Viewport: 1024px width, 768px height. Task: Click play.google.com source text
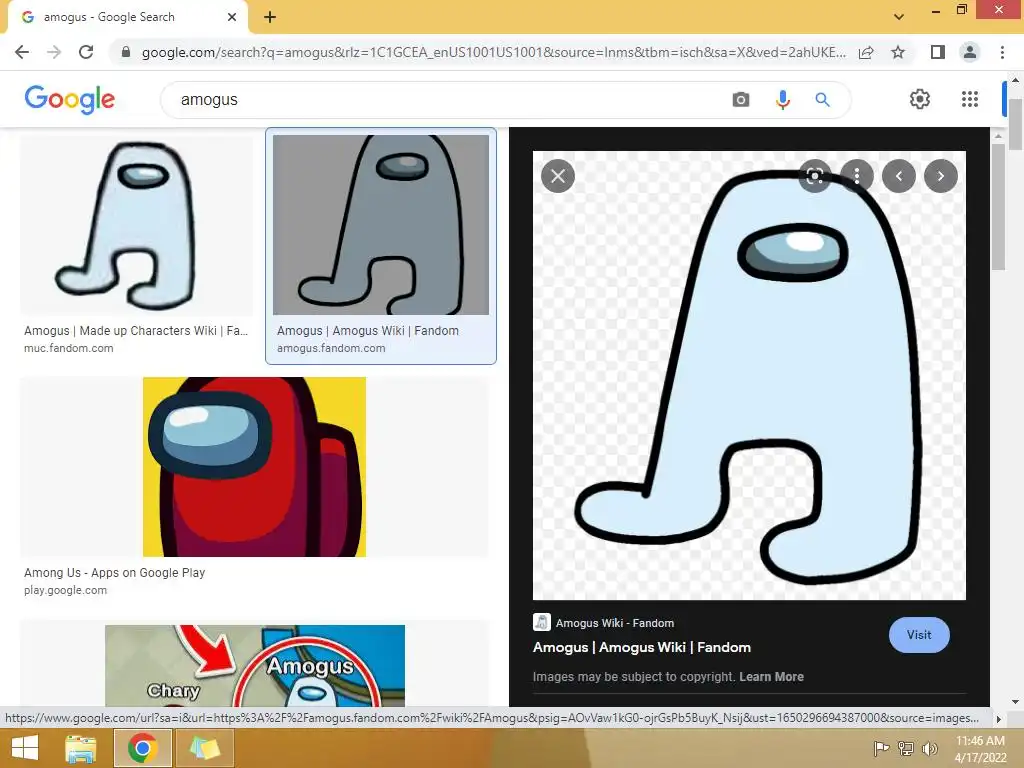(65, 590)
